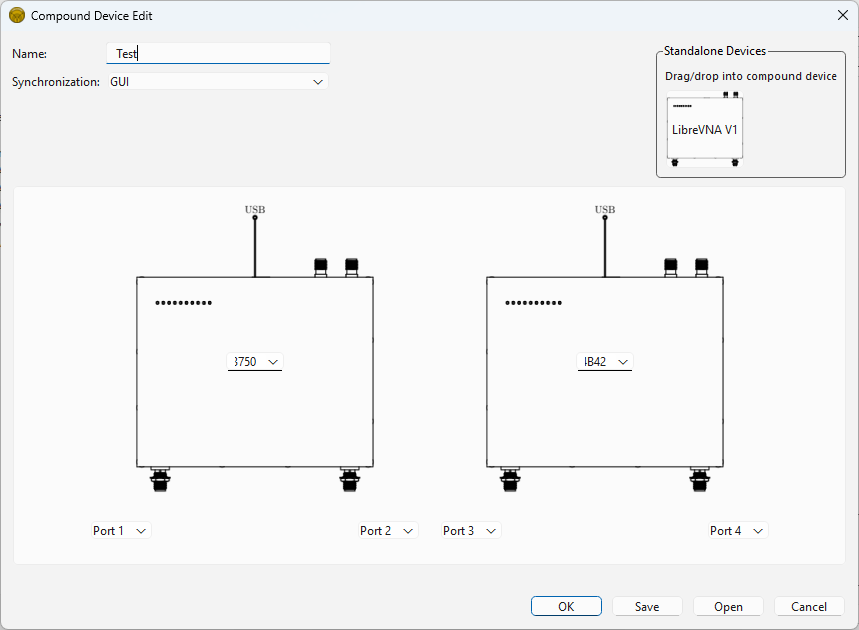Click the Port 2 connector on left device

pos(349,481)
